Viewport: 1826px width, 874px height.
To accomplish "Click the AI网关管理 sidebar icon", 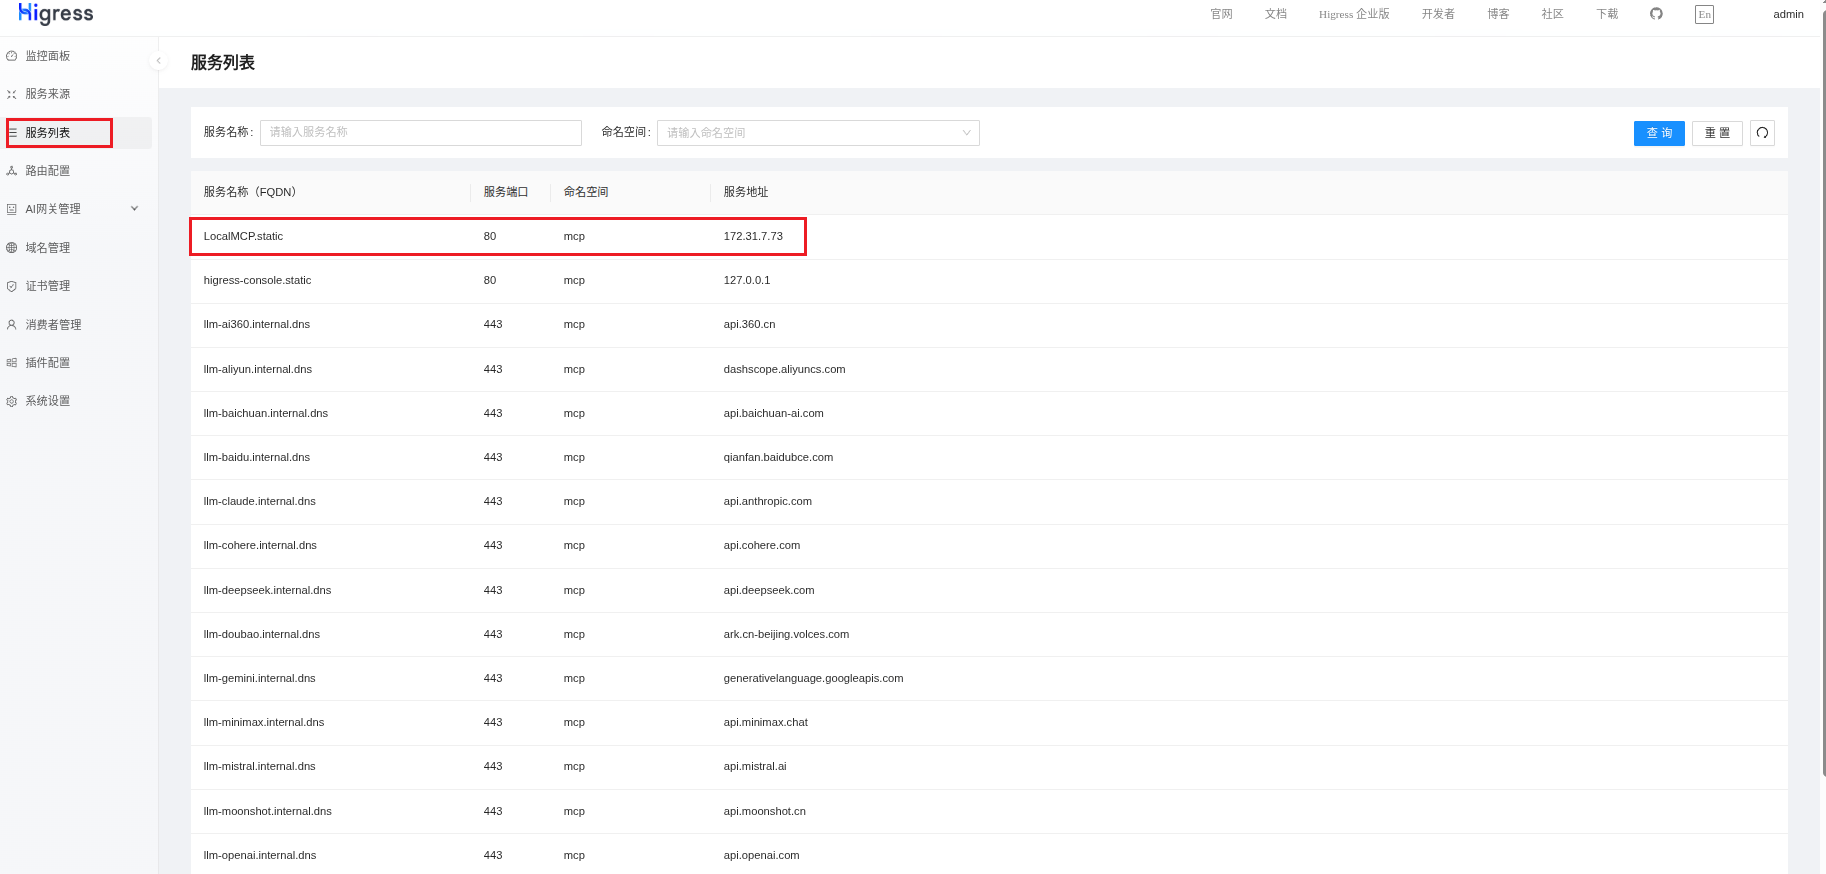I will (x=12, y=209).
